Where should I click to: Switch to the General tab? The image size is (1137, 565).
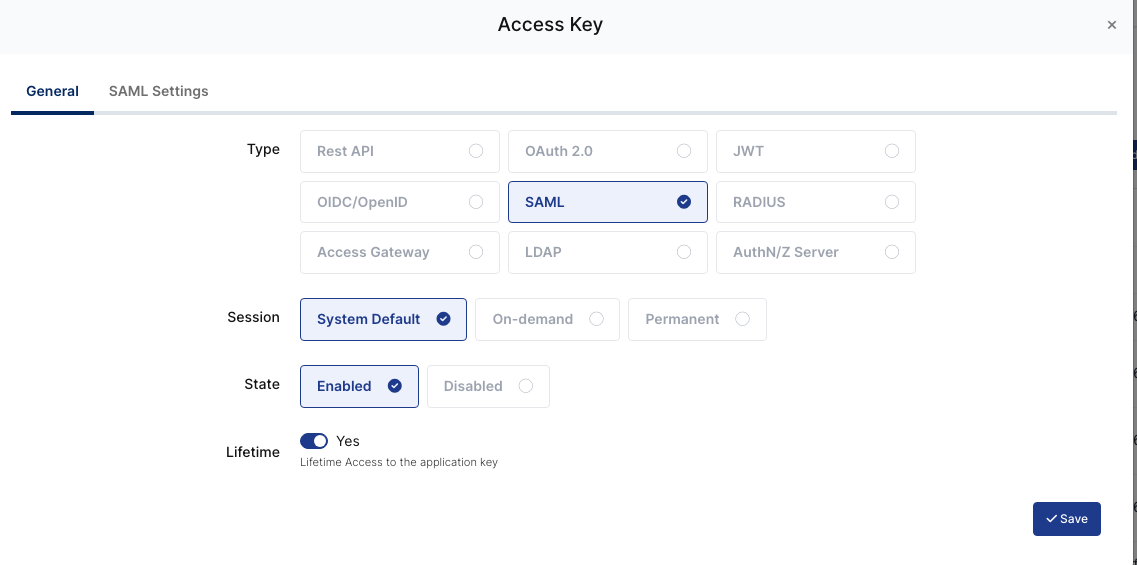click(52, 91)
